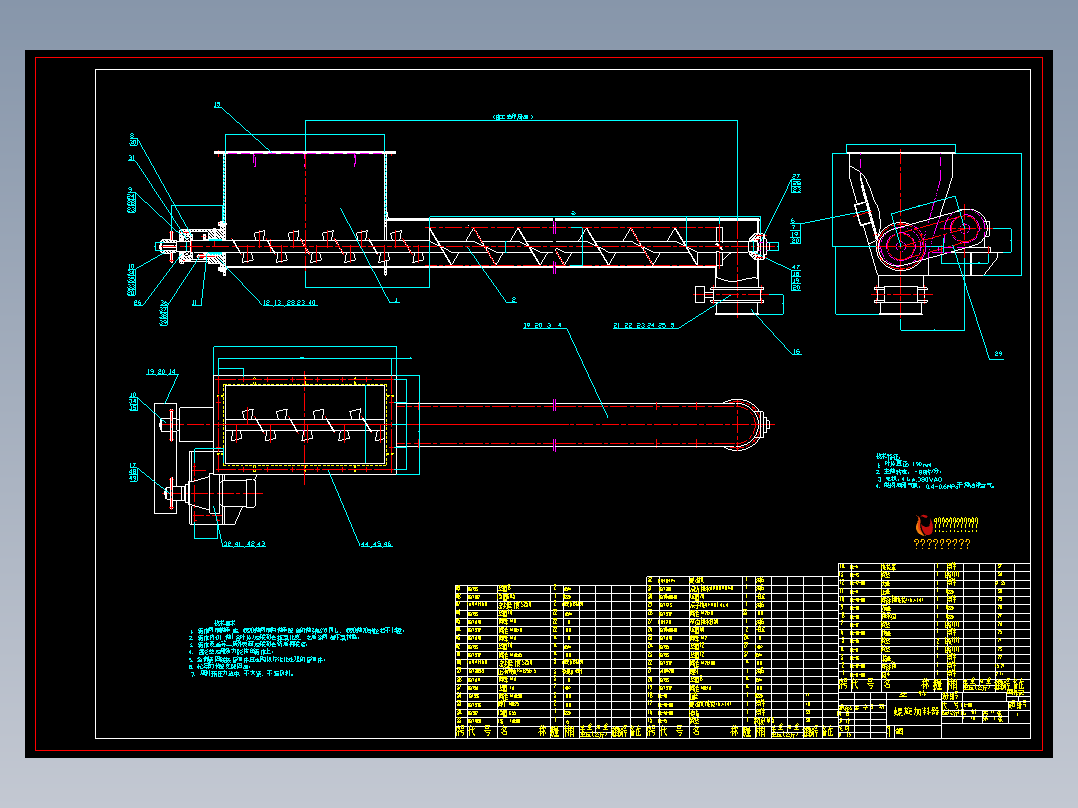The width and height of the screenshot is (1078, 808).
Task: Click the orange flame logo watermark
Action: [924, 525]
